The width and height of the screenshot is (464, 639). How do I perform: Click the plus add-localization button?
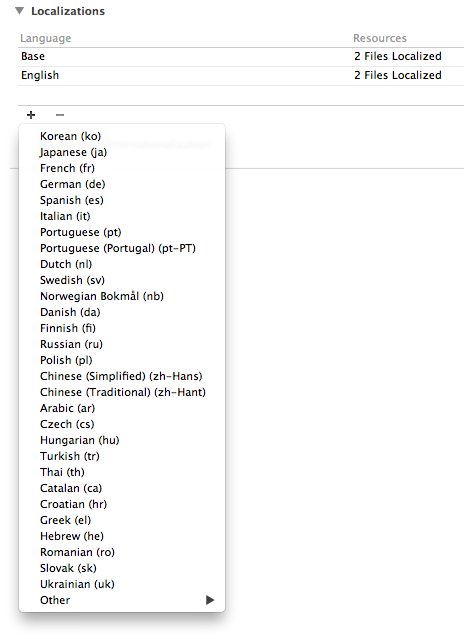[x=31, y=115]
